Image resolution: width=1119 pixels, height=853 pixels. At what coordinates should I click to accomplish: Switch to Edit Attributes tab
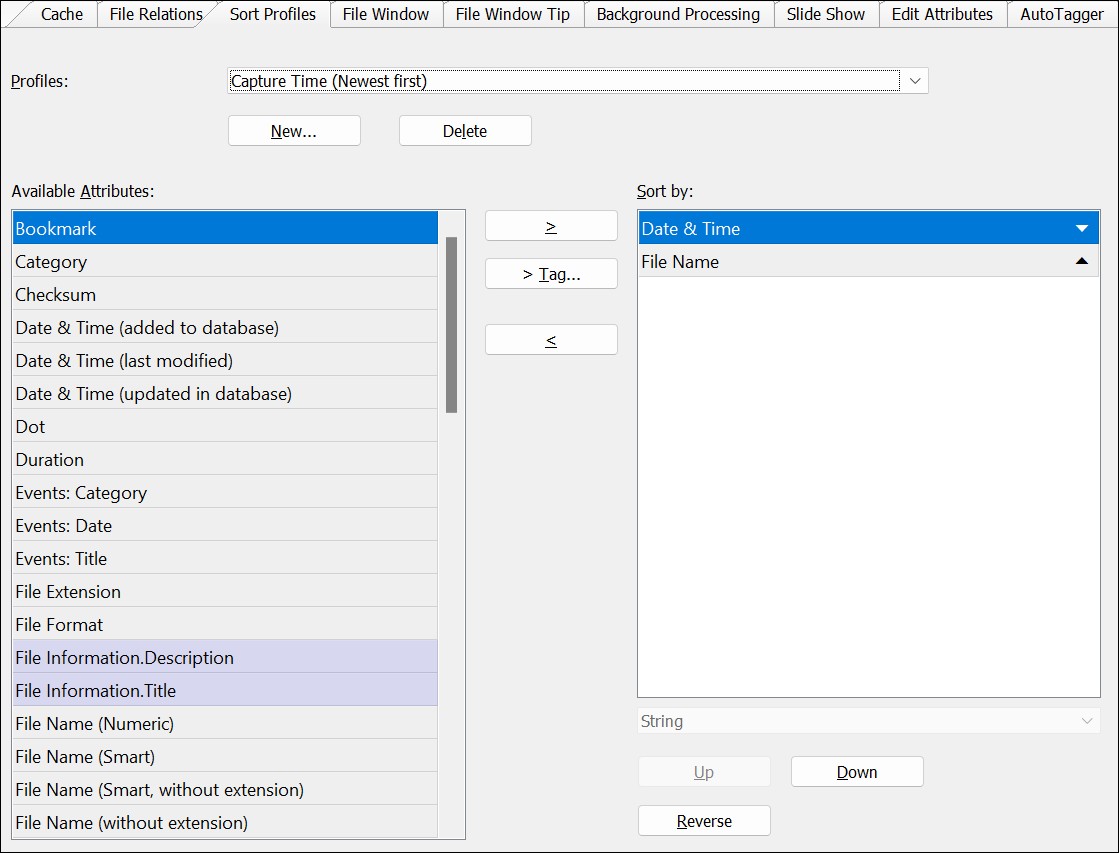pyautogui.click(x=942, y=14)
